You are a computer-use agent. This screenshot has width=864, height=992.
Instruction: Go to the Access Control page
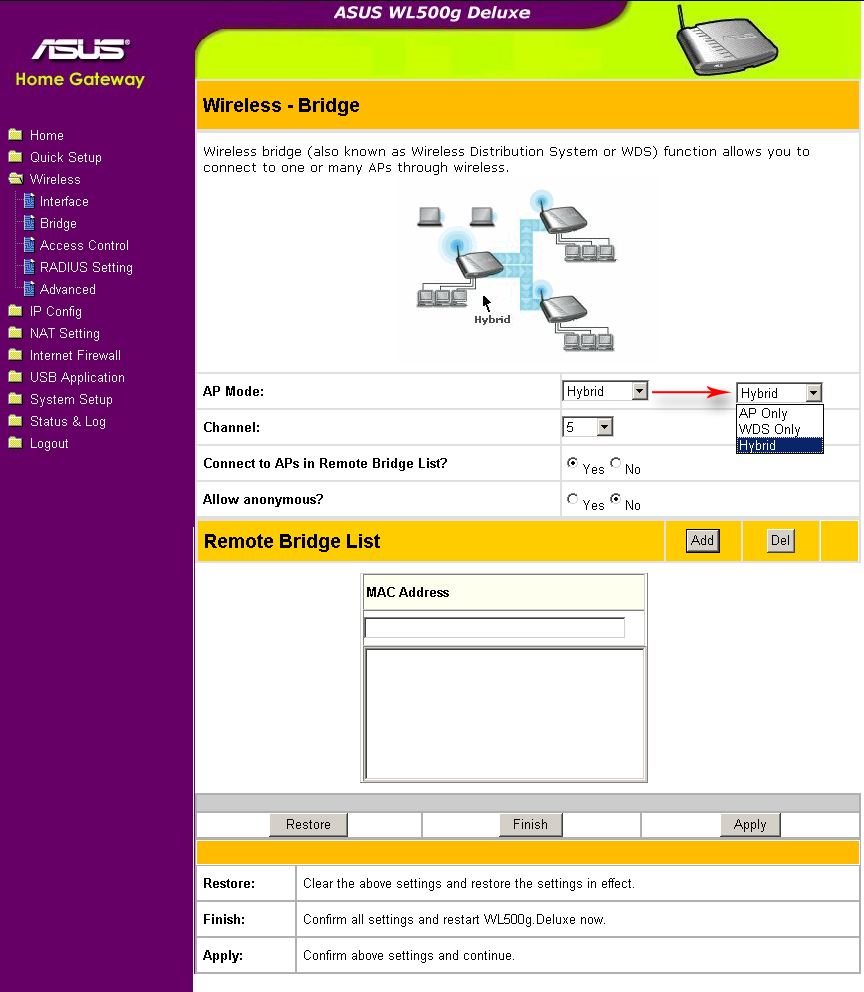click(x=84, y=245)
